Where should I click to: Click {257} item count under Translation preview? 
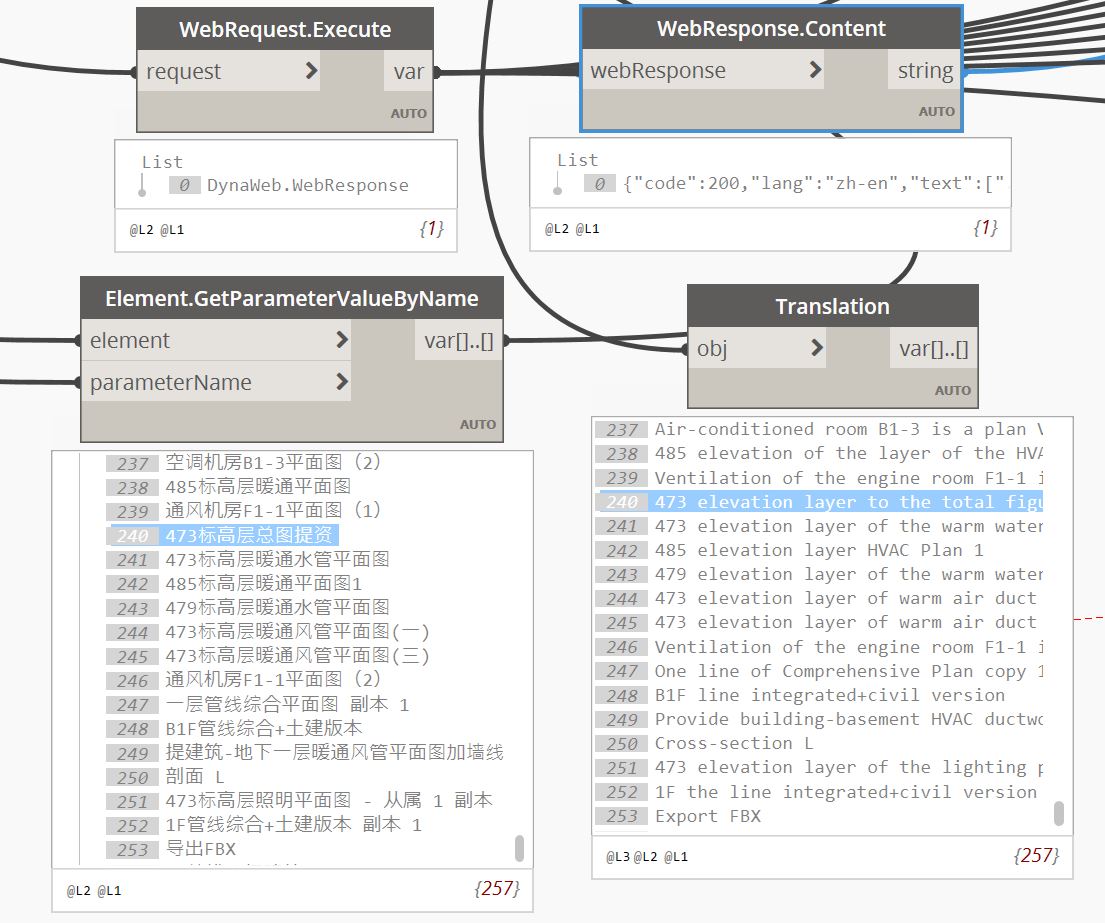pos(1036,855)
